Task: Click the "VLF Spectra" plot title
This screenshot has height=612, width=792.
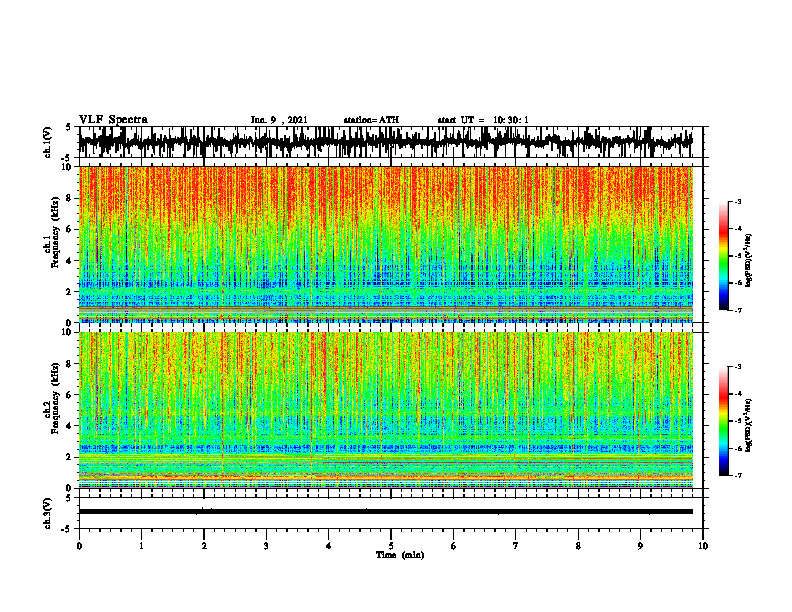Action: click(x=113, y=120)
